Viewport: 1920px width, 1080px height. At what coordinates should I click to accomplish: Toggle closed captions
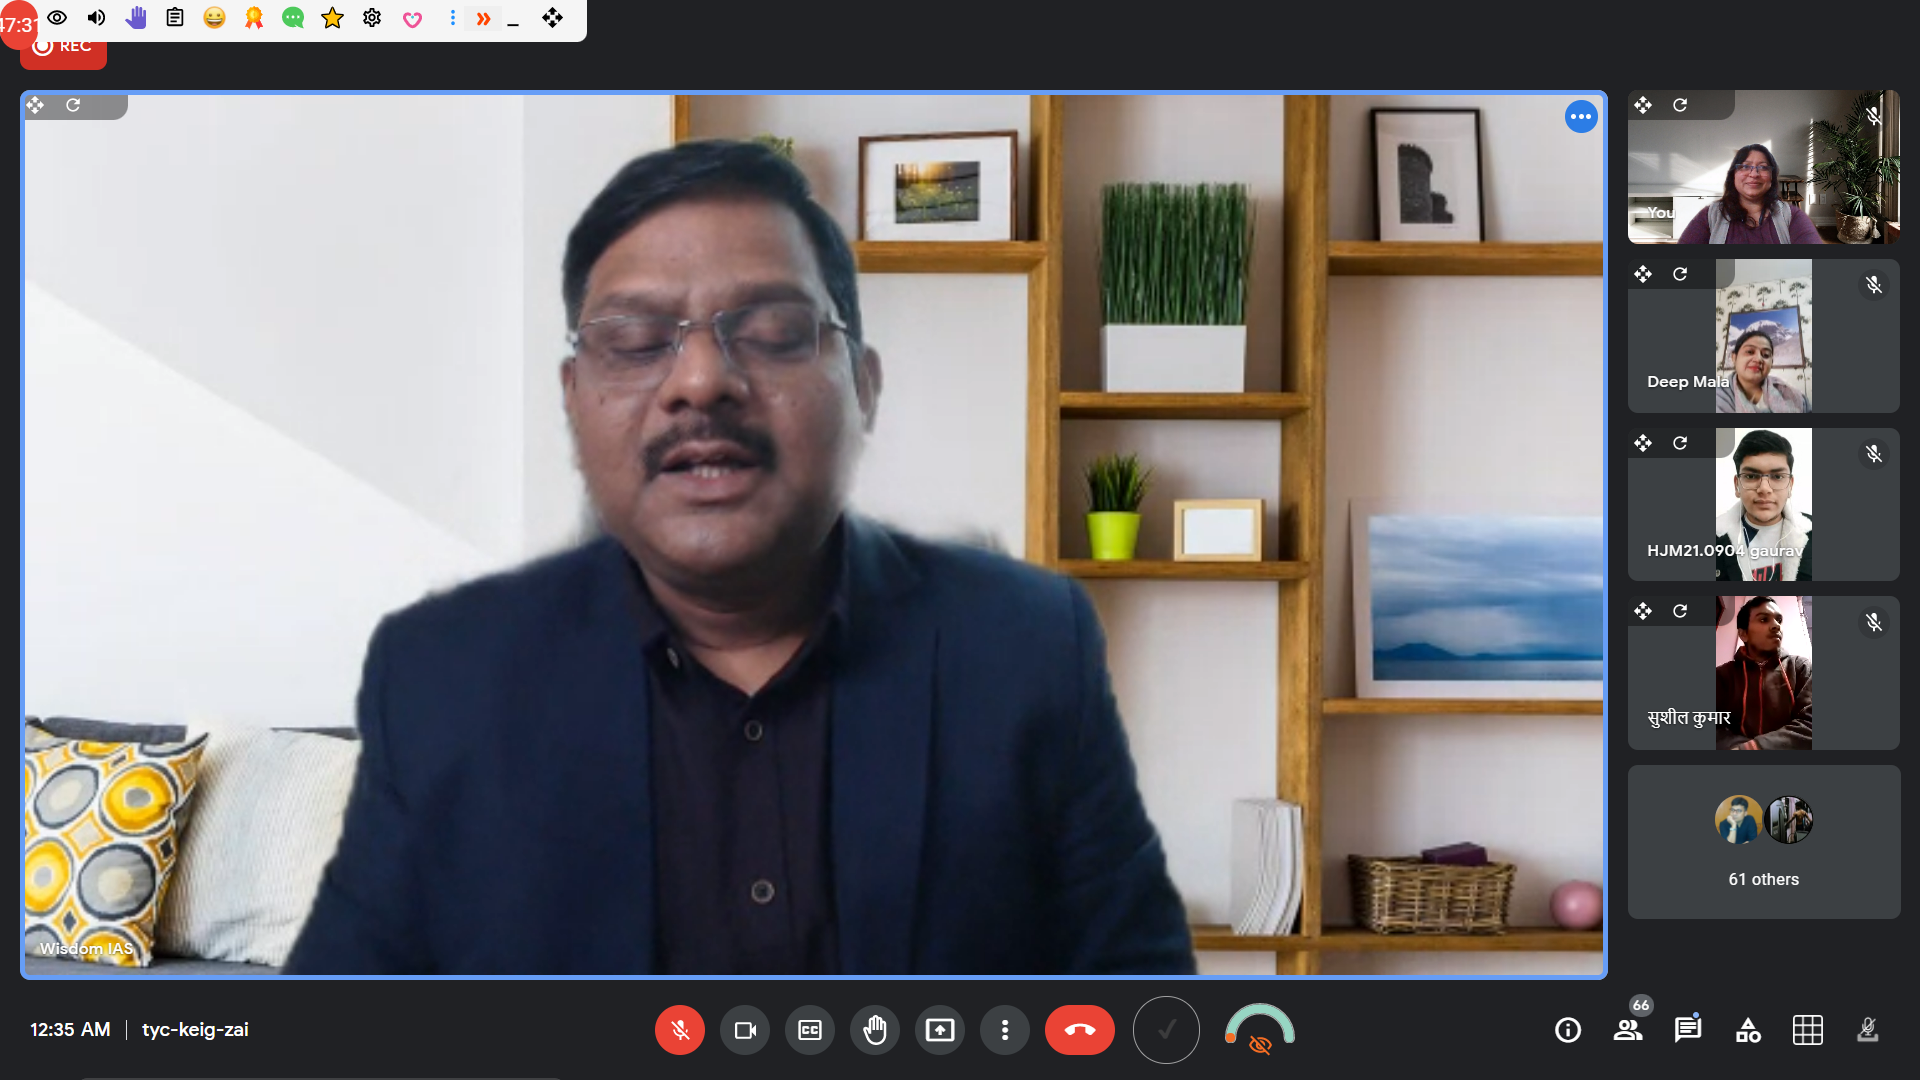(810, 1030)
